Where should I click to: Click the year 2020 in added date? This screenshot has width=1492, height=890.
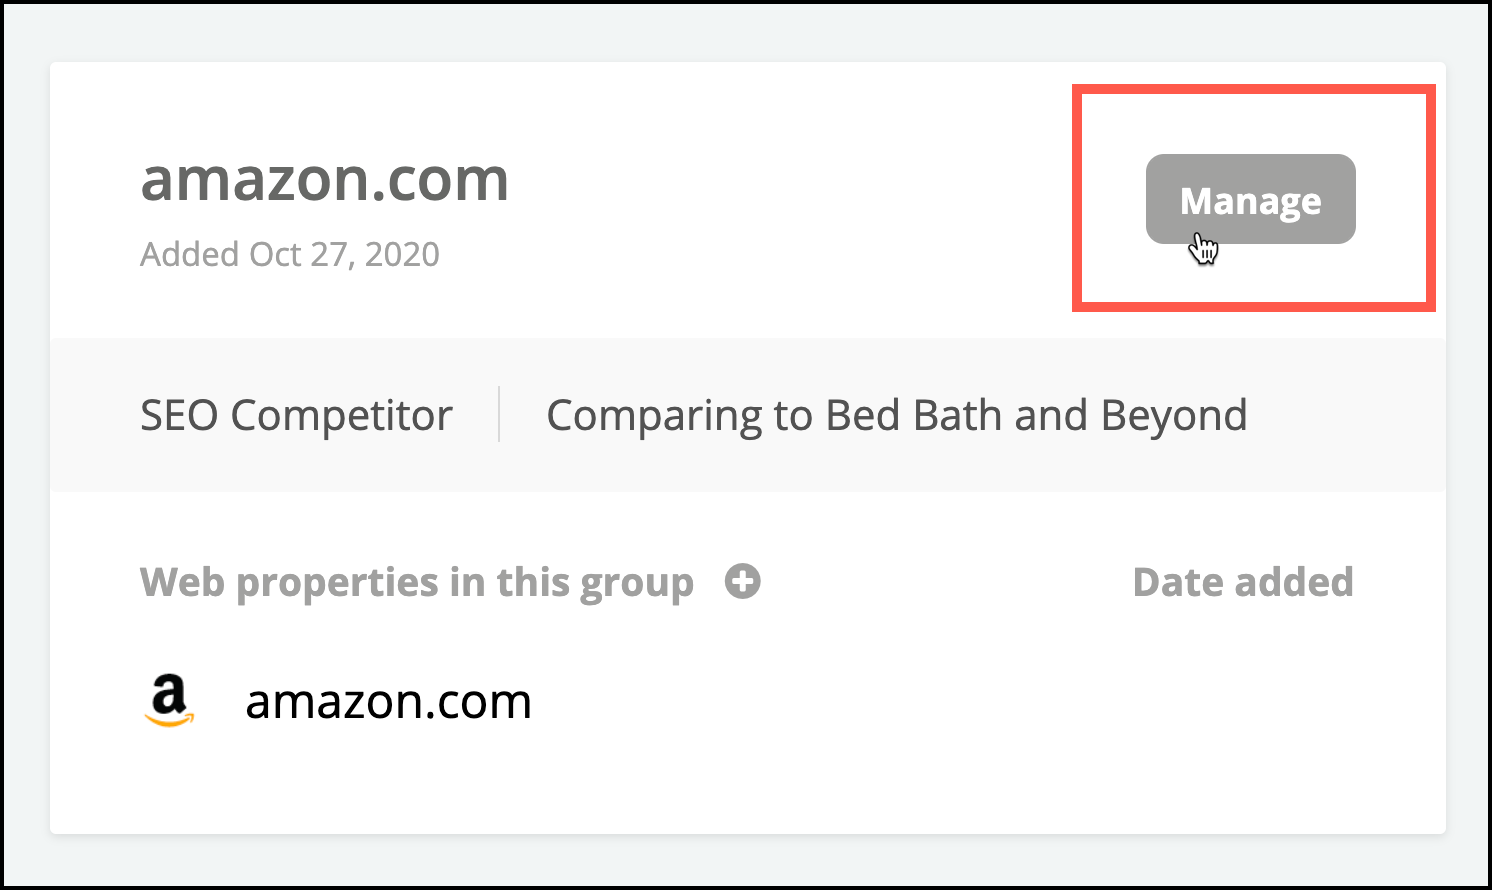pyautogui.click(x=402, y=254)
